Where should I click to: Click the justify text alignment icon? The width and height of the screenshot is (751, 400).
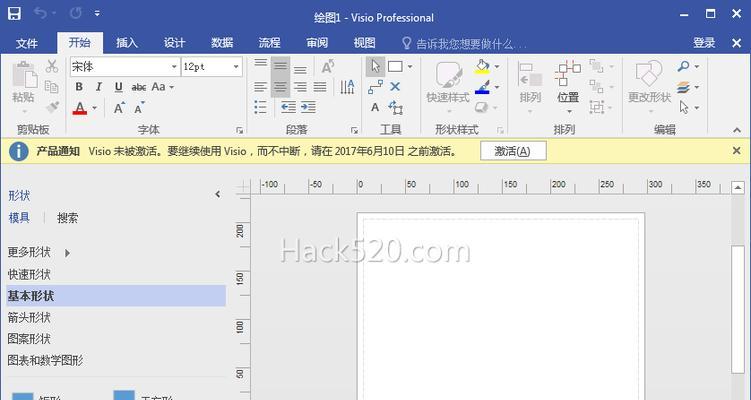pos(320,87)
